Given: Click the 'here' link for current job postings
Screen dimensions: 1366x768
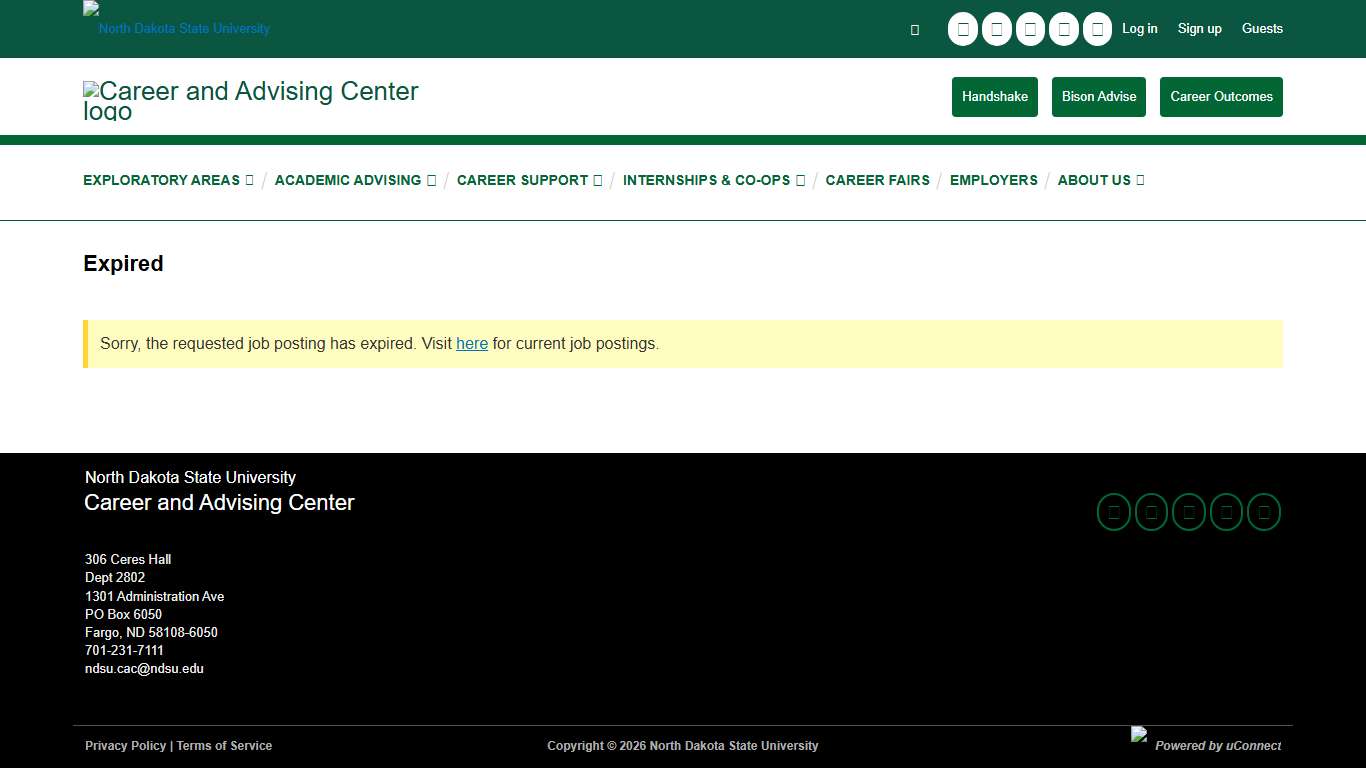Looking at the screenshot, I should [x=472, y=343].
